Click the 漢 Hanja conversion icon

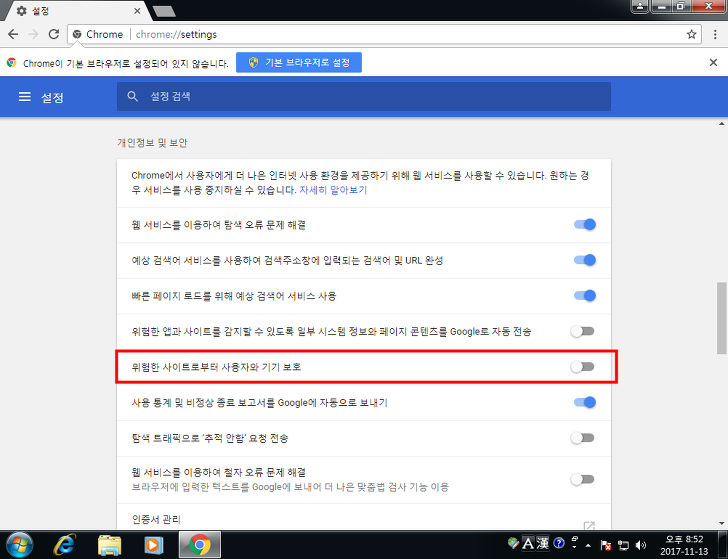pos(542,543)
